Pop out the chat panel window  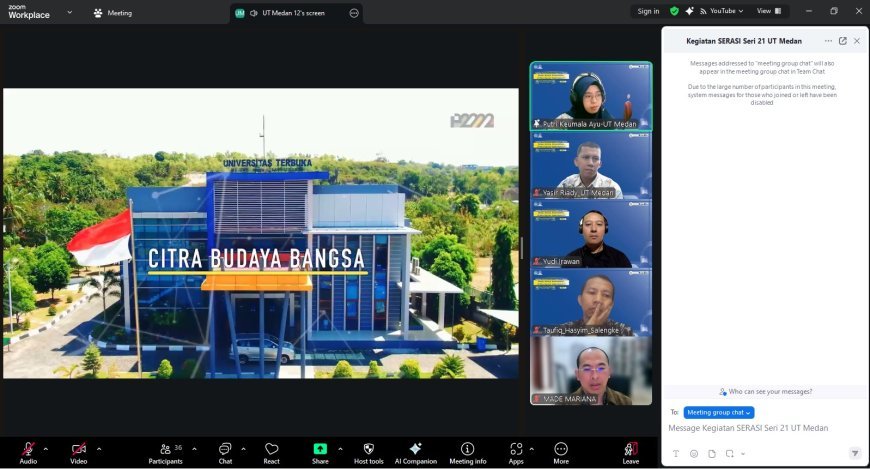point(842,41)
